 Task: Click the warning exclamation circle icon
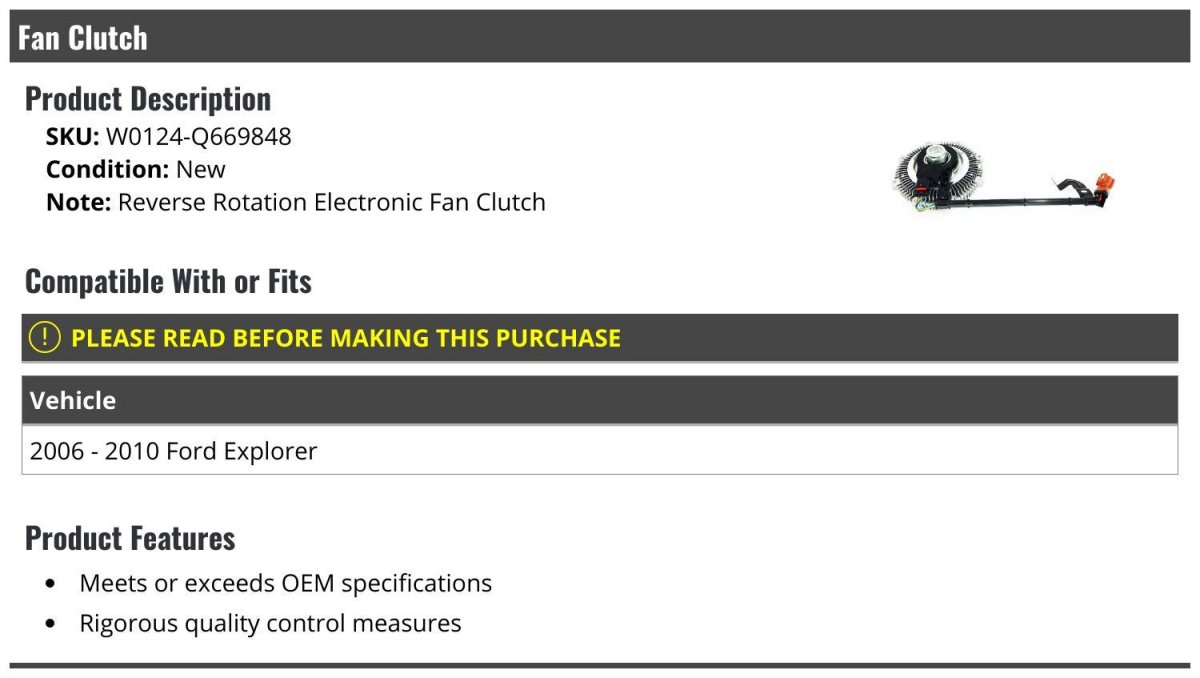click(45, 338)
